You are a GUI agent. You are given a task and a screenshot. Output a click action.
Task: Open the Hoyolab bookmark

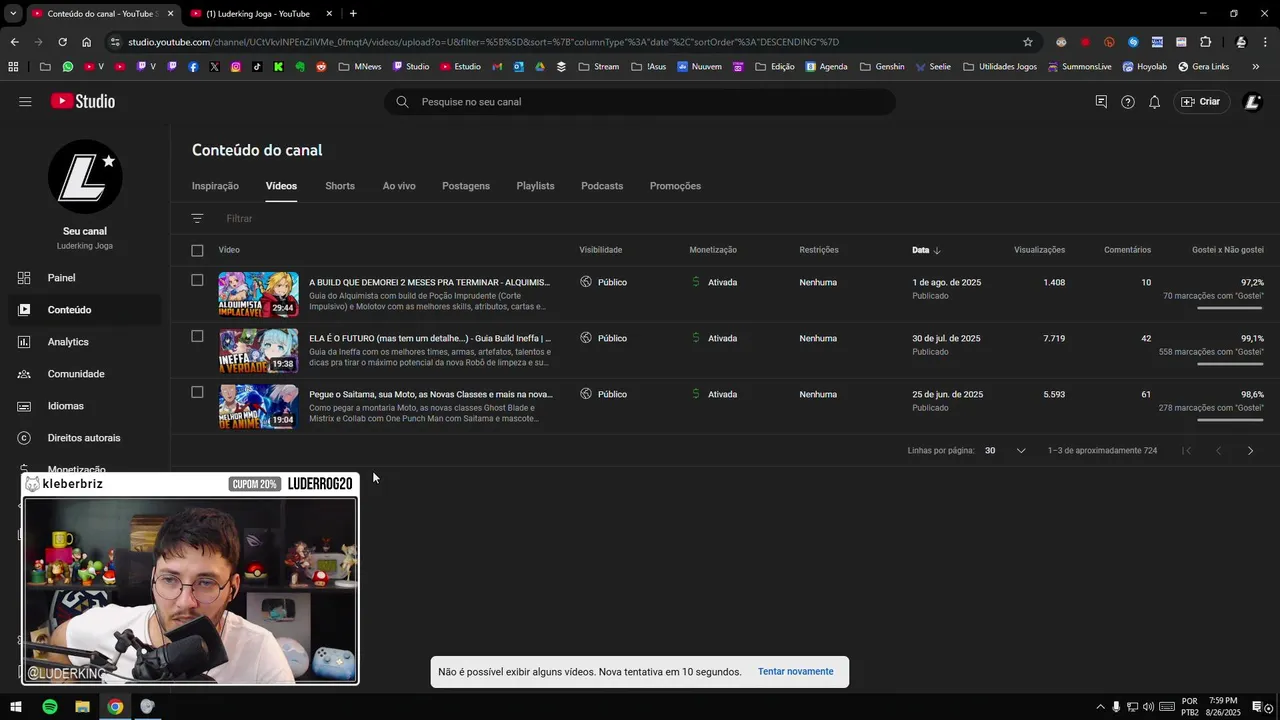(1145, 67)
